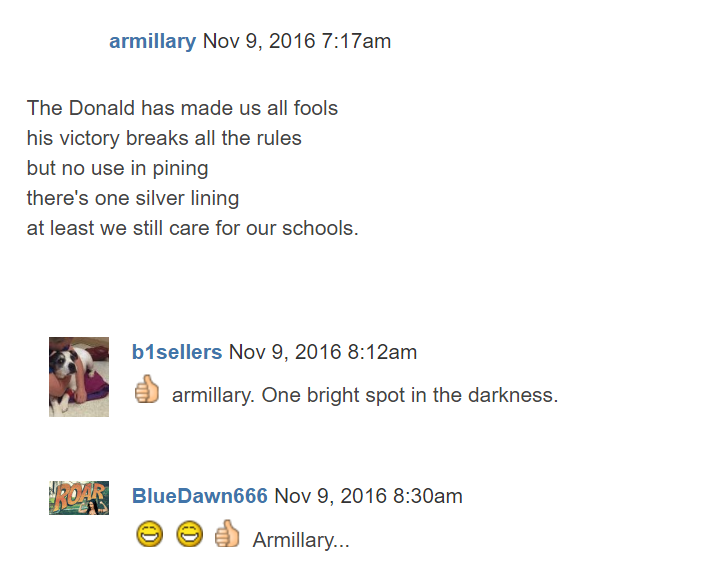
Task: Open BlueDawn666's ROAR avatar image
Action: click(79, 497)
